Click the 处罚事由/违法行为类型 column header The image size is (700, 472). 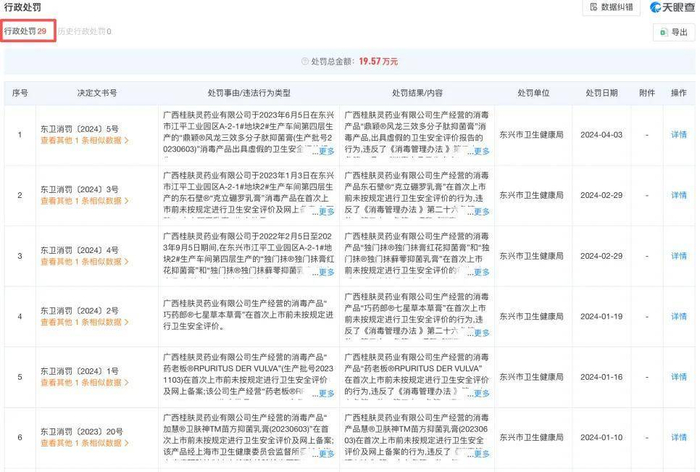coord(249,93)
